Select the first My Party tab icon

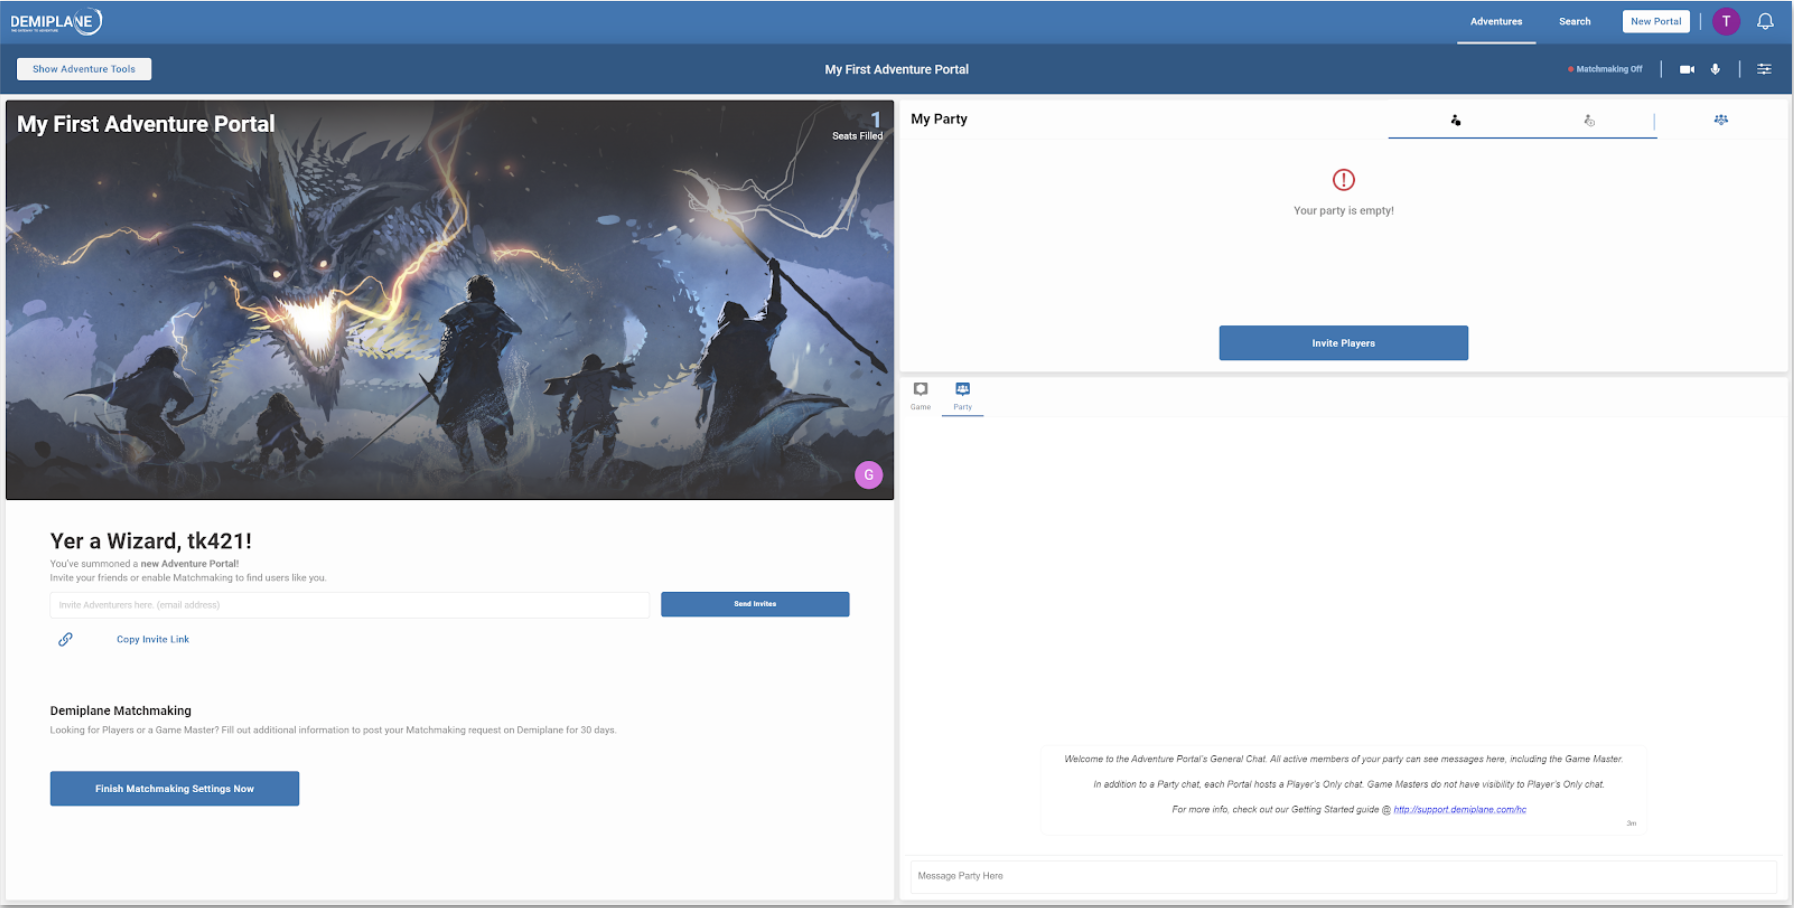click(x=1455, y=120)
